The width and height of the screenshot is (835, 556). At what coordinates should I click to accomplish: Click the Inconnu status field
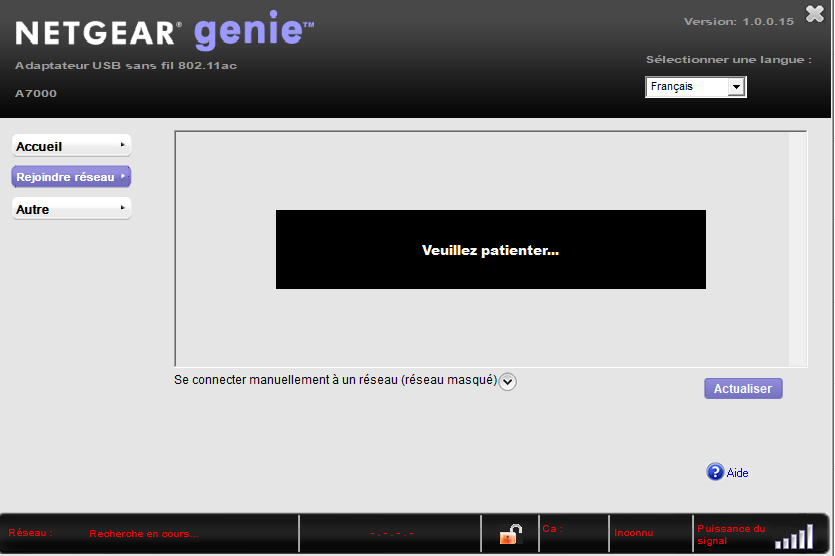coord(634,533)
